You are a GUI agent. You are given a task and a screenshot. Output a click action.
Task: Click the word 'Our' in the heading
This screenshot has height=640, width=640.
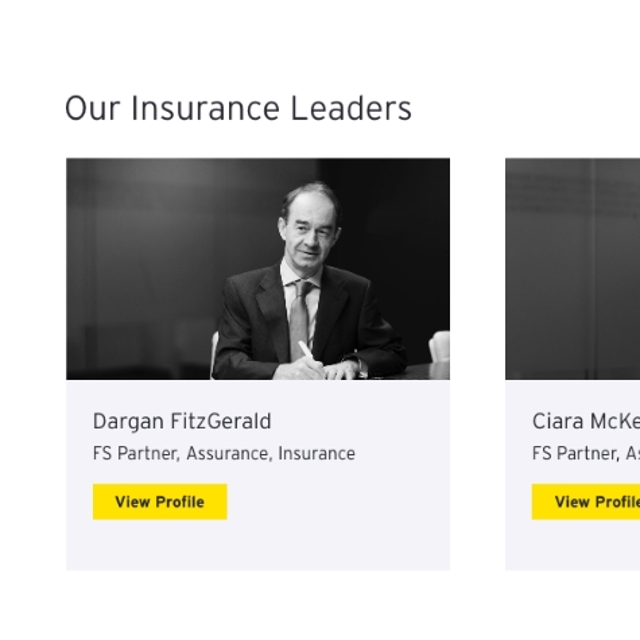point(92,108)
